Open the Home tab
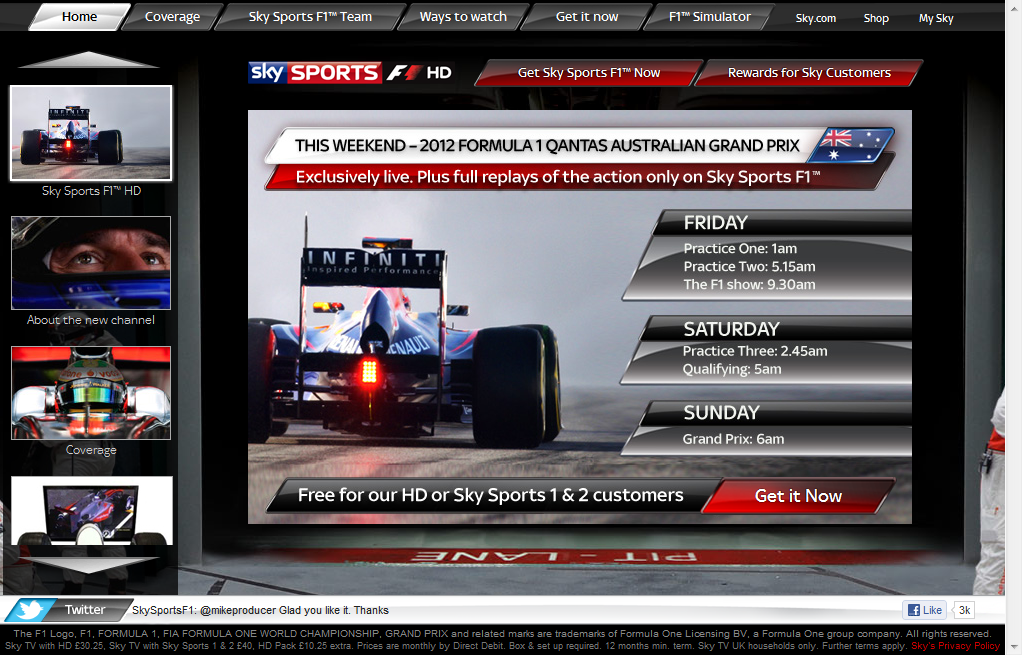The height and width of the screenshot is (655, 1022). pyautogui.click(x=79, y=17)
